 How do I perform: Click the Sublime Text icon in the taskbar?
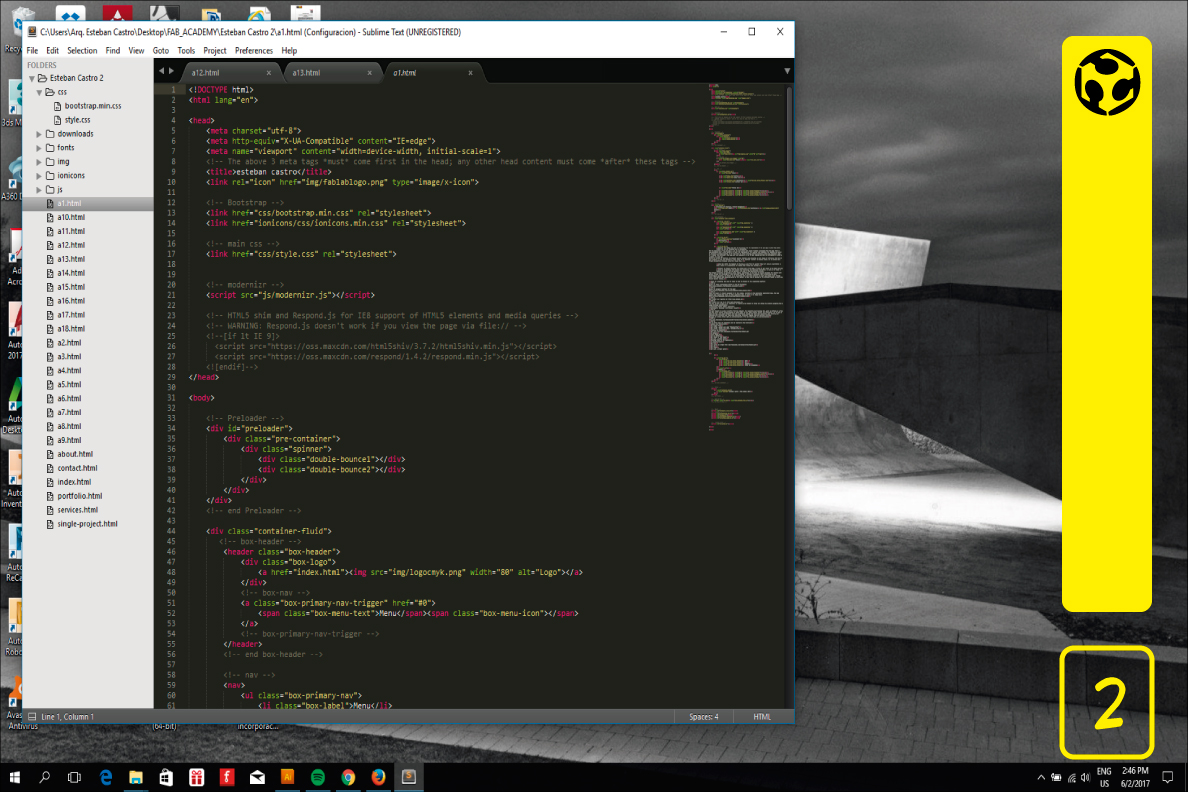[x=408, y=777]
